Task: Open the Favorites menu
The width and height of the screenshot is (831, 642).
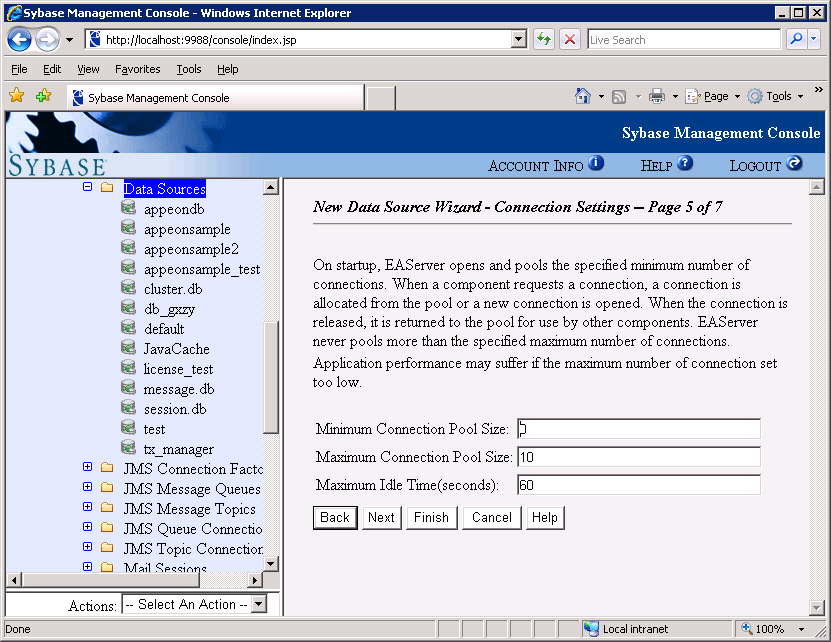Action: 137,69
